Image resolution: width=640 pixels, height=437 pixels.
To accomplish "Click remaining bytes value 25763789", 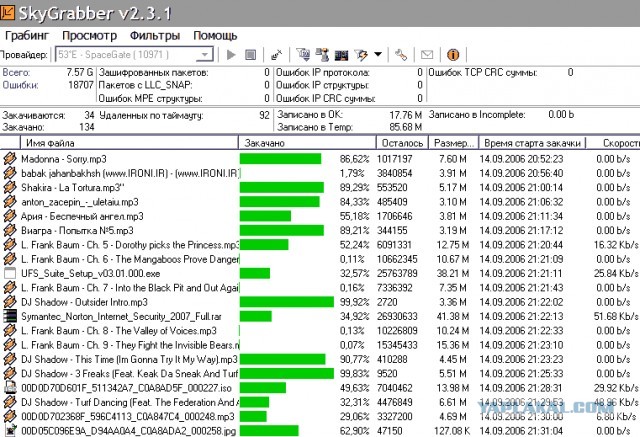I will point(397,273).
